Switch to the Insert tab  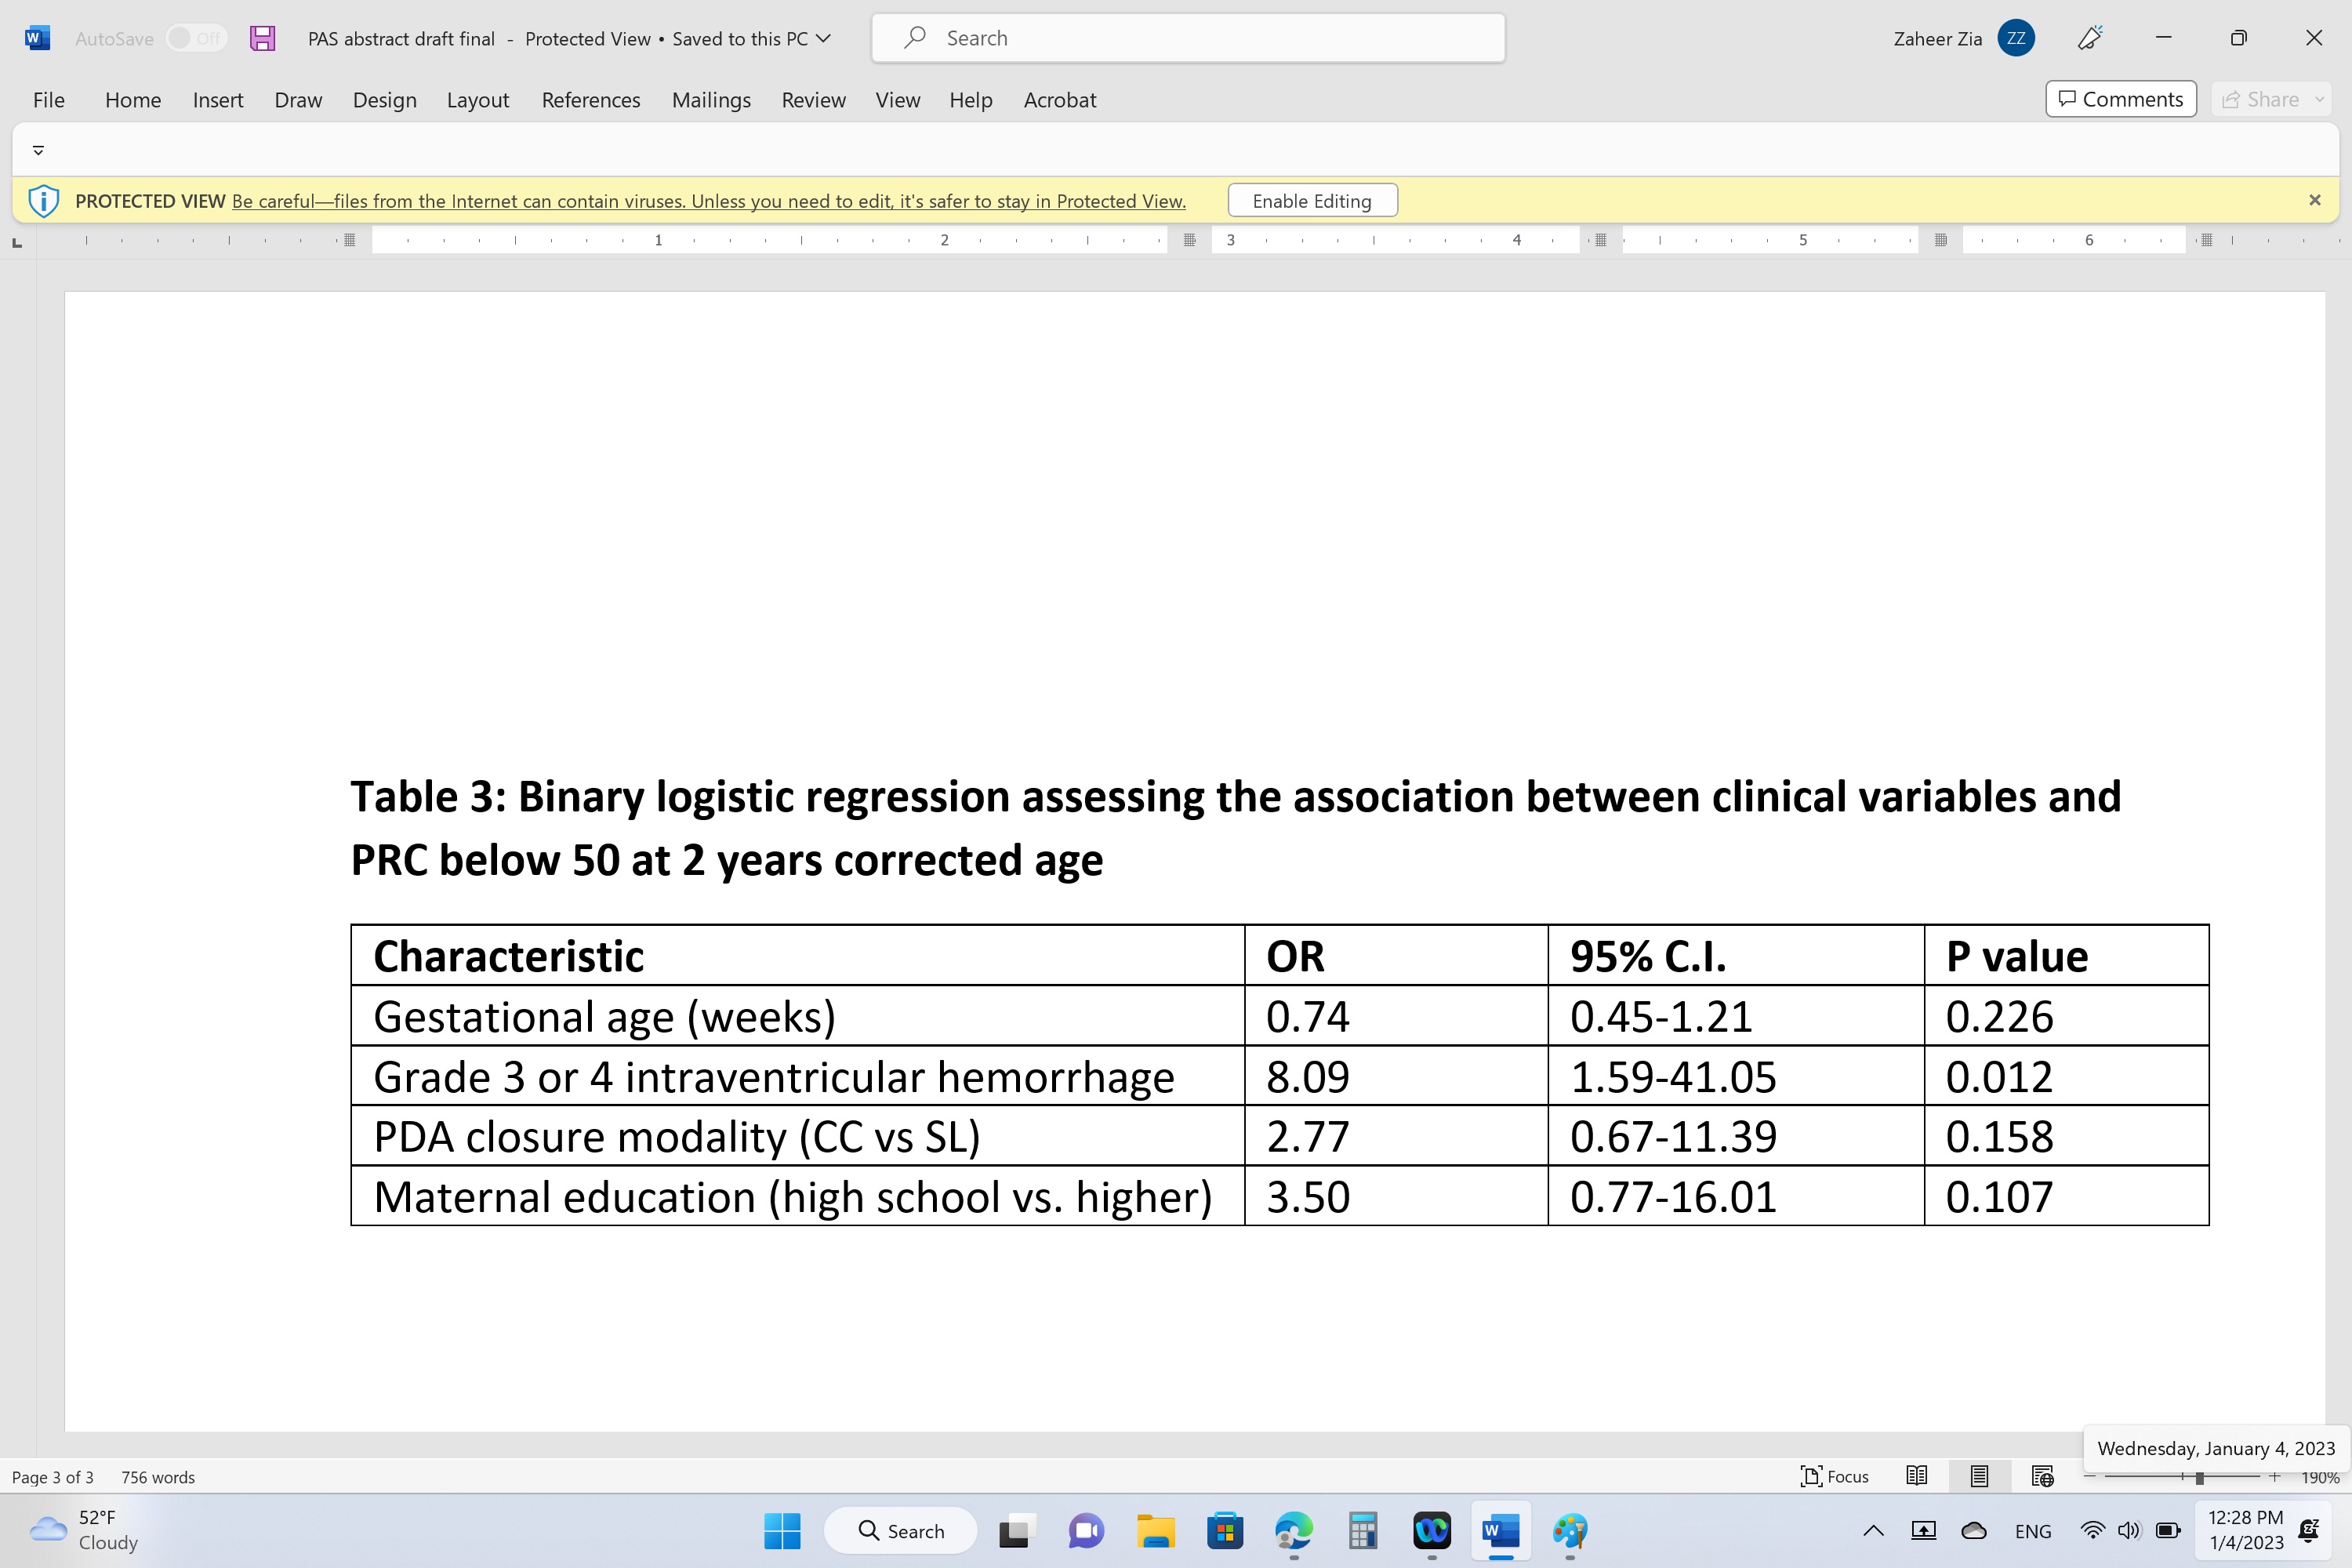point(218,100)
